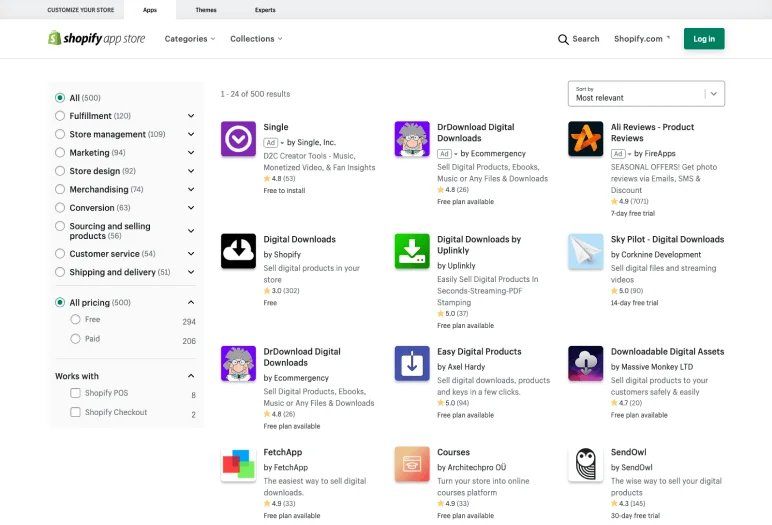Image resolution: width=772 pixels, height=525 pixels.
Task: Open the Shopify.com dropdown
Action: pyautogui.click(x=642, y=39)
